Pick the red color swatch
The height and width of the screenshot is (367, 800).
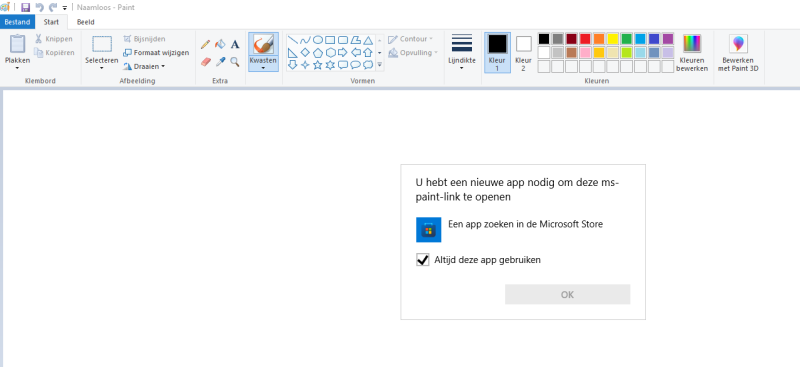pos(585,39)
